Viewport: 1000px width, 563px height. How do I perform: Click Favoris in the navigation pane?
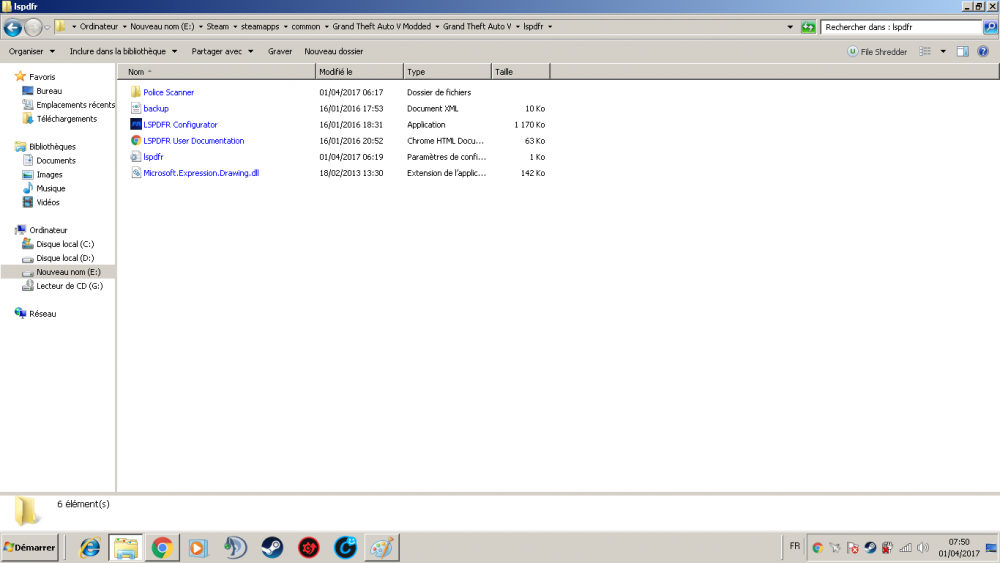point(42,77)
